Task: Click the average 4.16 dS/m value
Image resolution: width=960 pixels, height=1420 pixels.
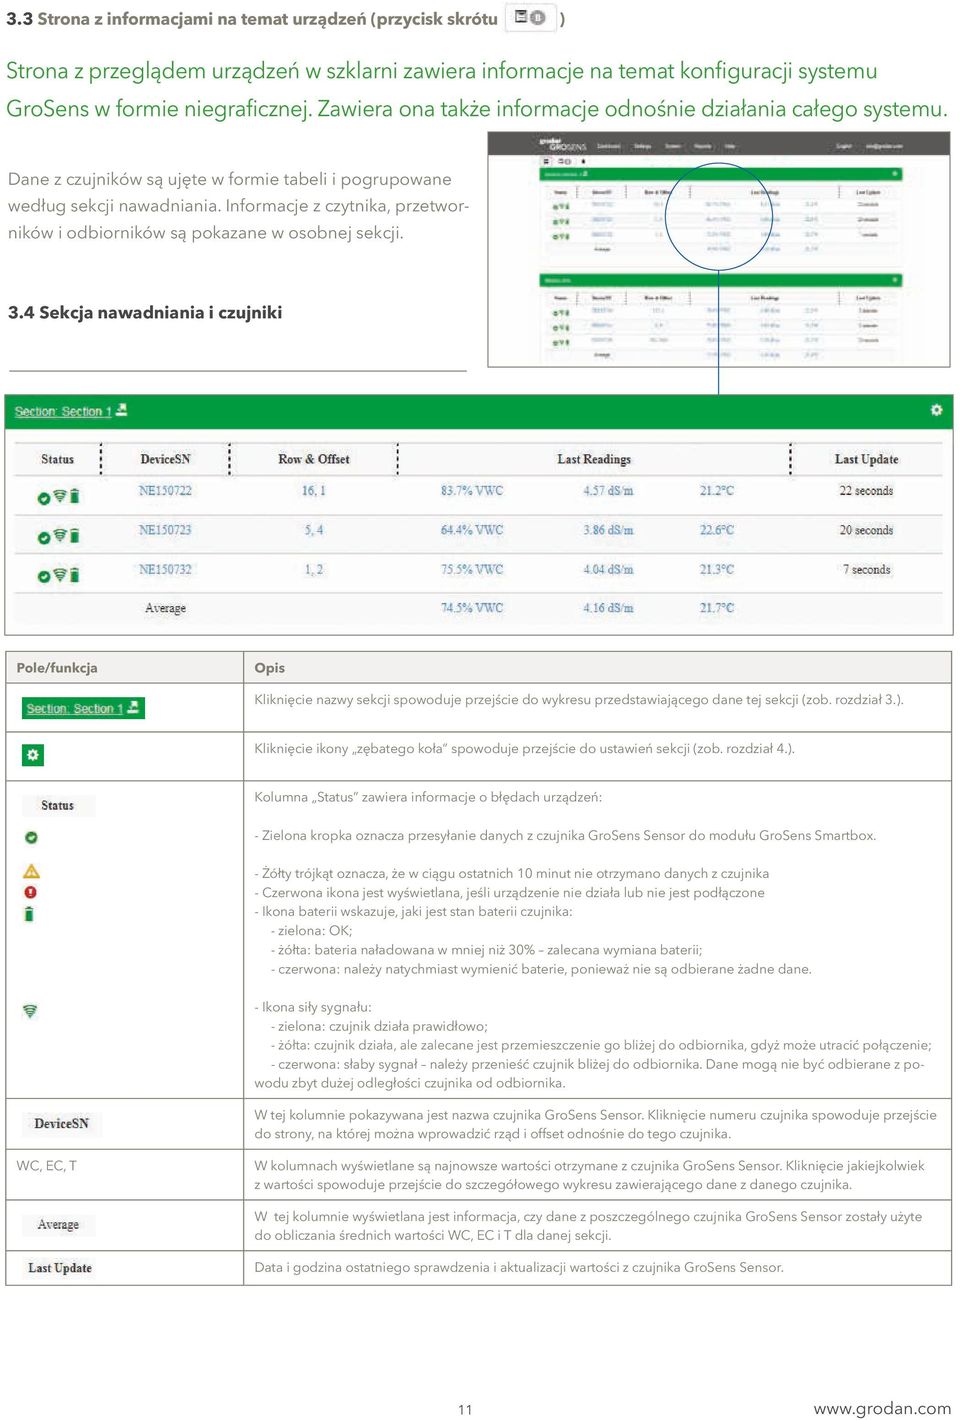Action: point(608,607)
